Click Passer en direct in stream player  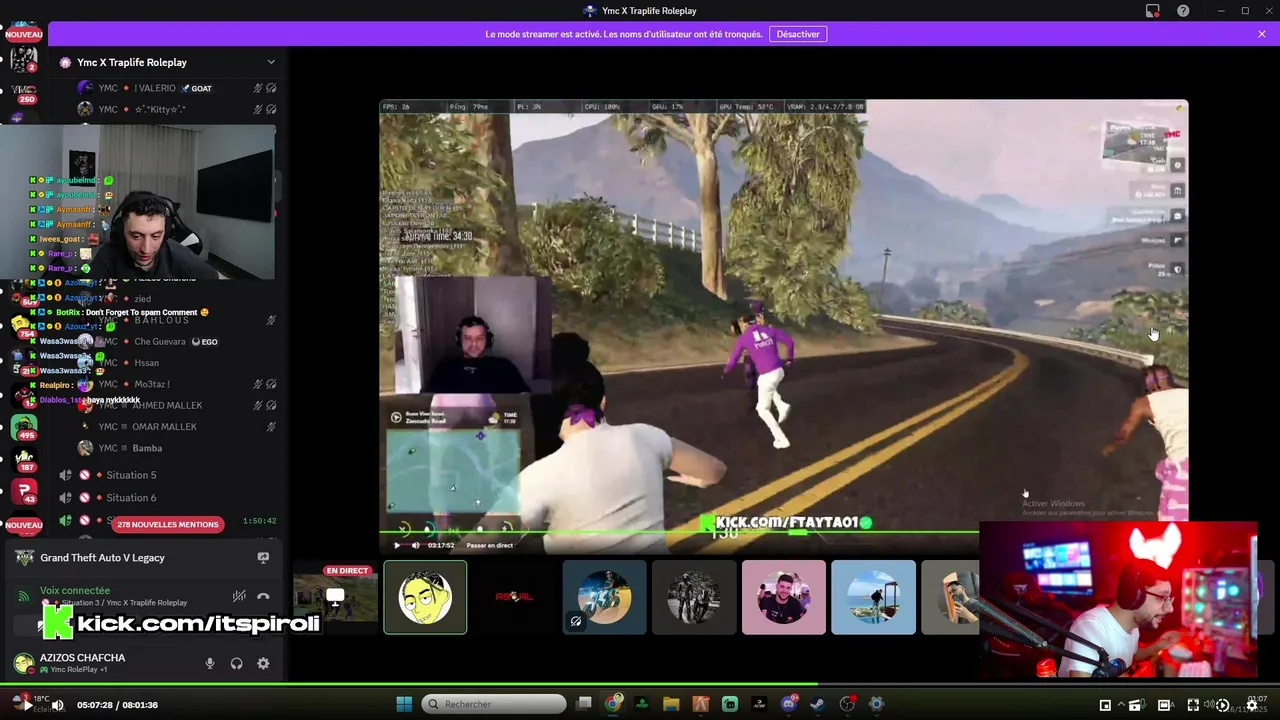tap(490, 545)
